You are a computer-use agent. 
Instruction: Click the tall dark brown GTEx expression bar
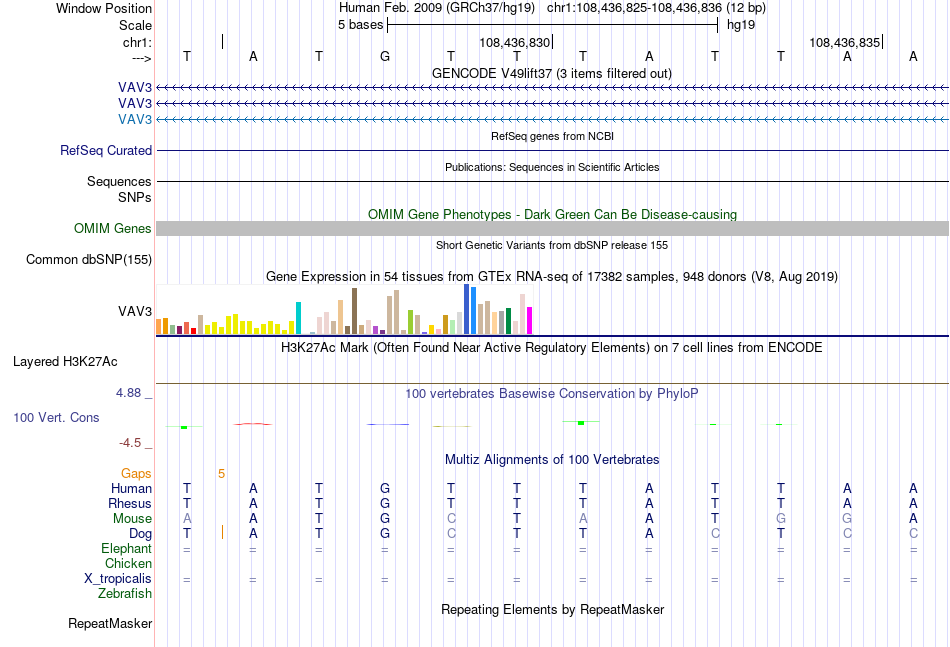(354, 311)
